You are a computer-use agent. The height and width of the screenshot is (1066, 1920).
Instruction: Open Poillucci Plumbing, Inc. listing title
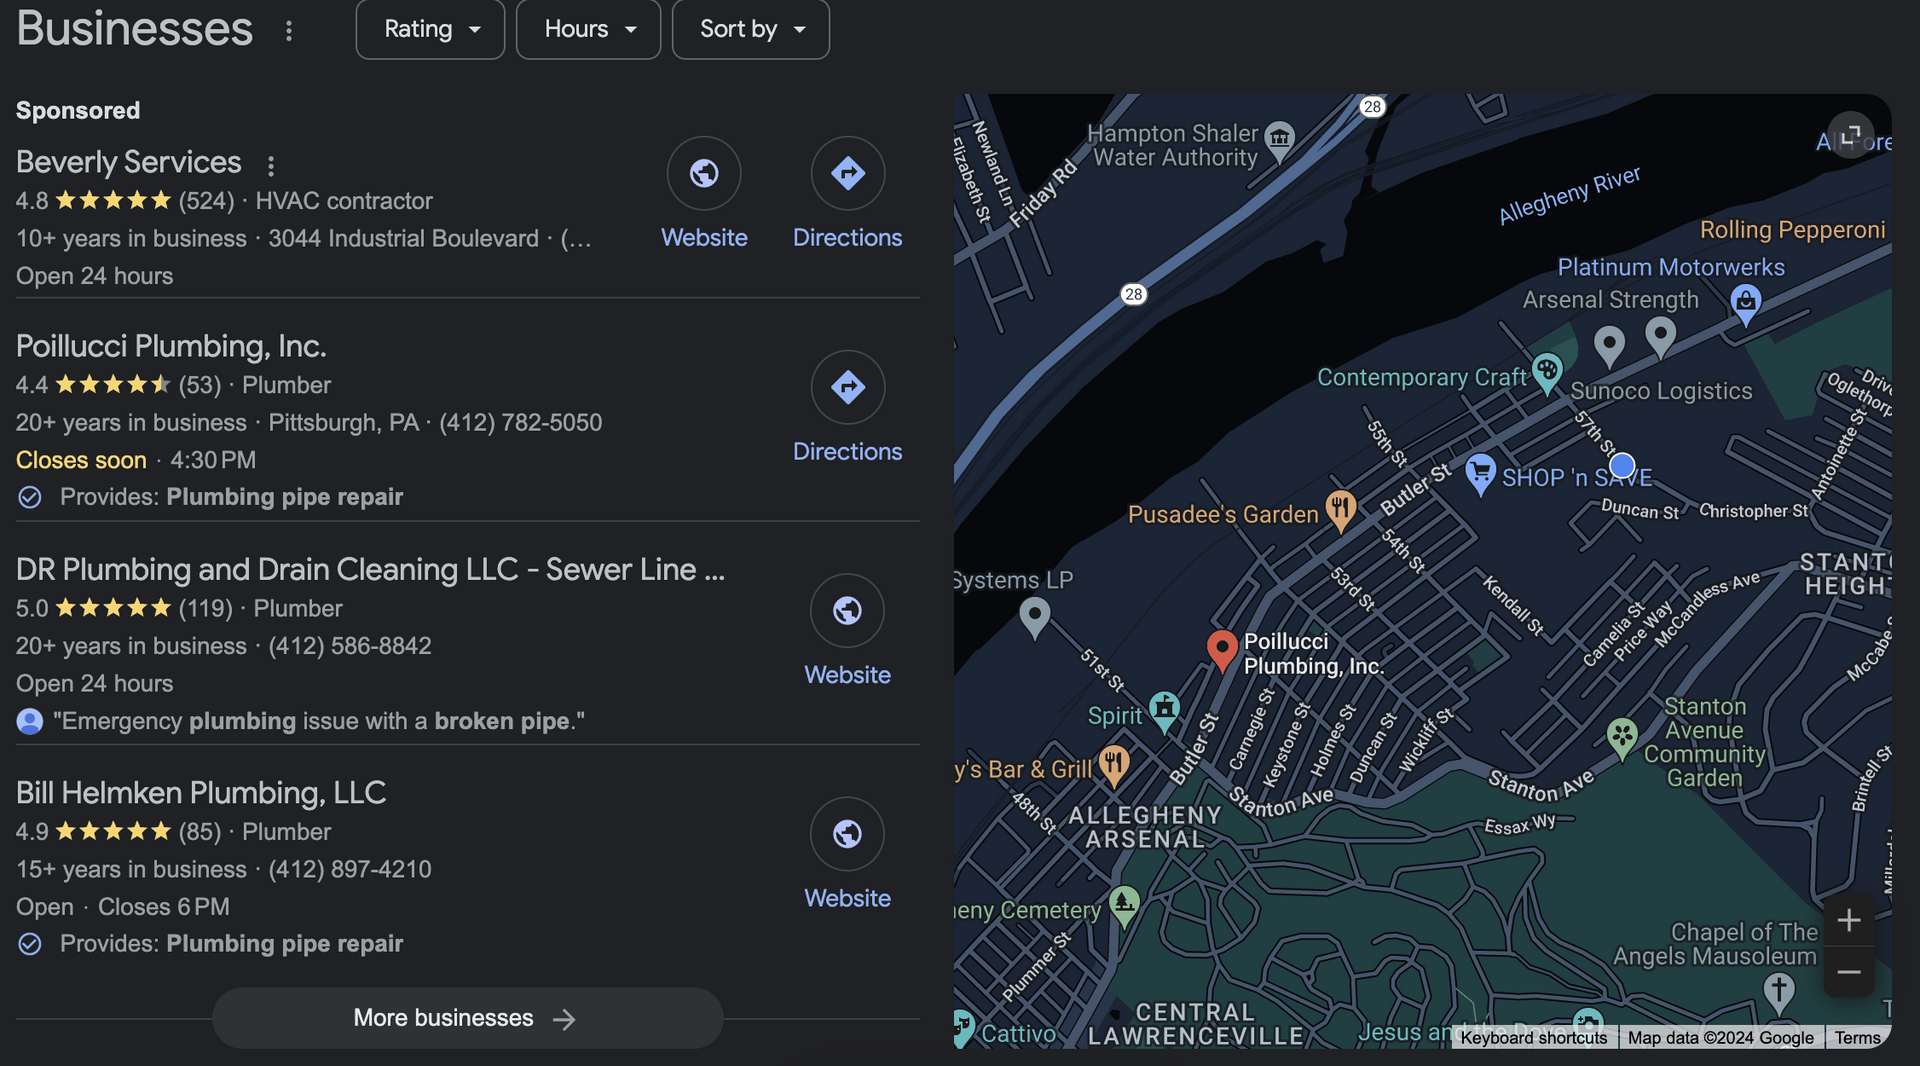[171, 346]
